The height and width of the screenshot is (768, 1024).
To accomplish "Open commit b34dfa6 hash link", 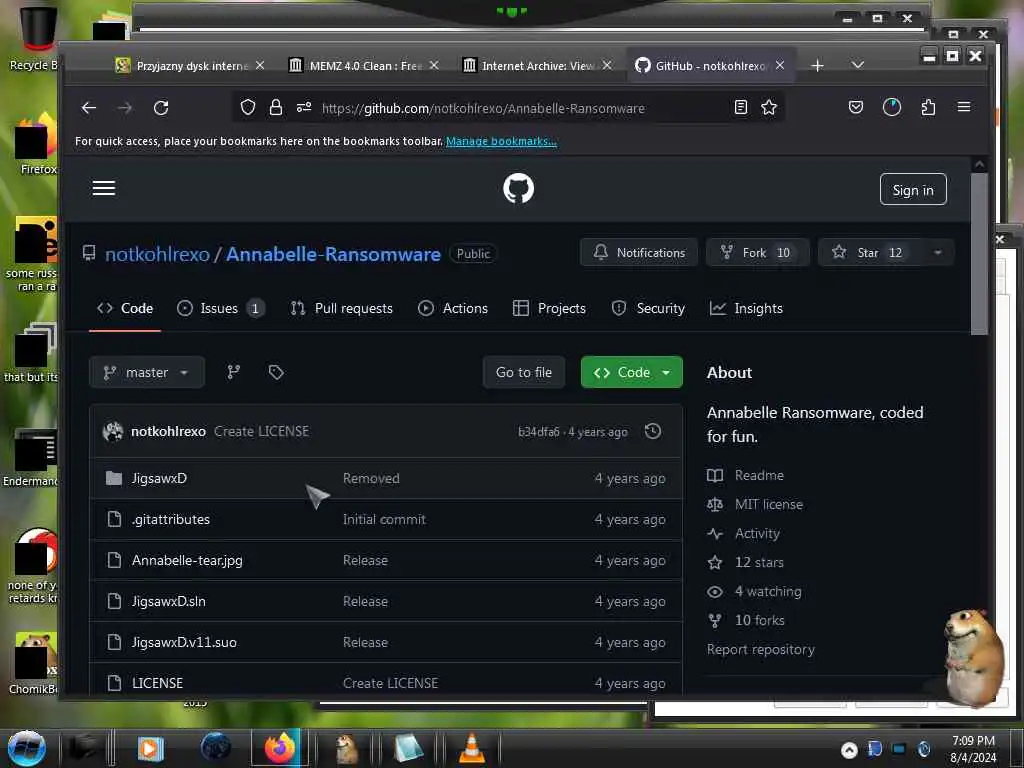I will click(x=539, y=432).
